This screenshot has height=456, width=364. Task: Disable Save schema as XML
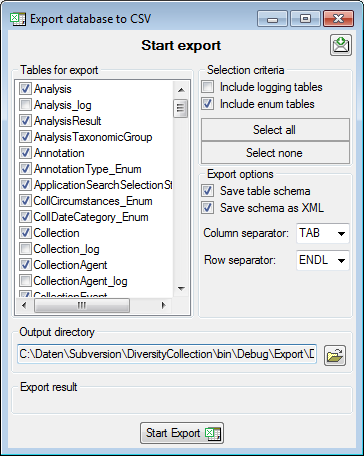208,208
